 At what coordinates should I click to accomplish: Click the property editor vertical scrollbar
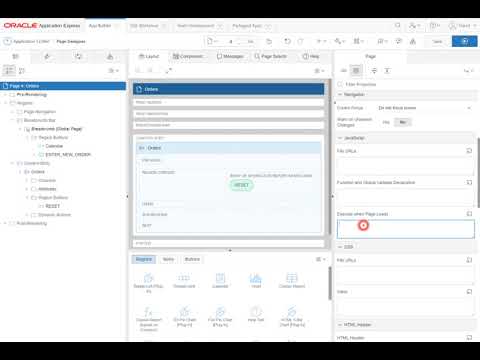click(x=478, y=173)
